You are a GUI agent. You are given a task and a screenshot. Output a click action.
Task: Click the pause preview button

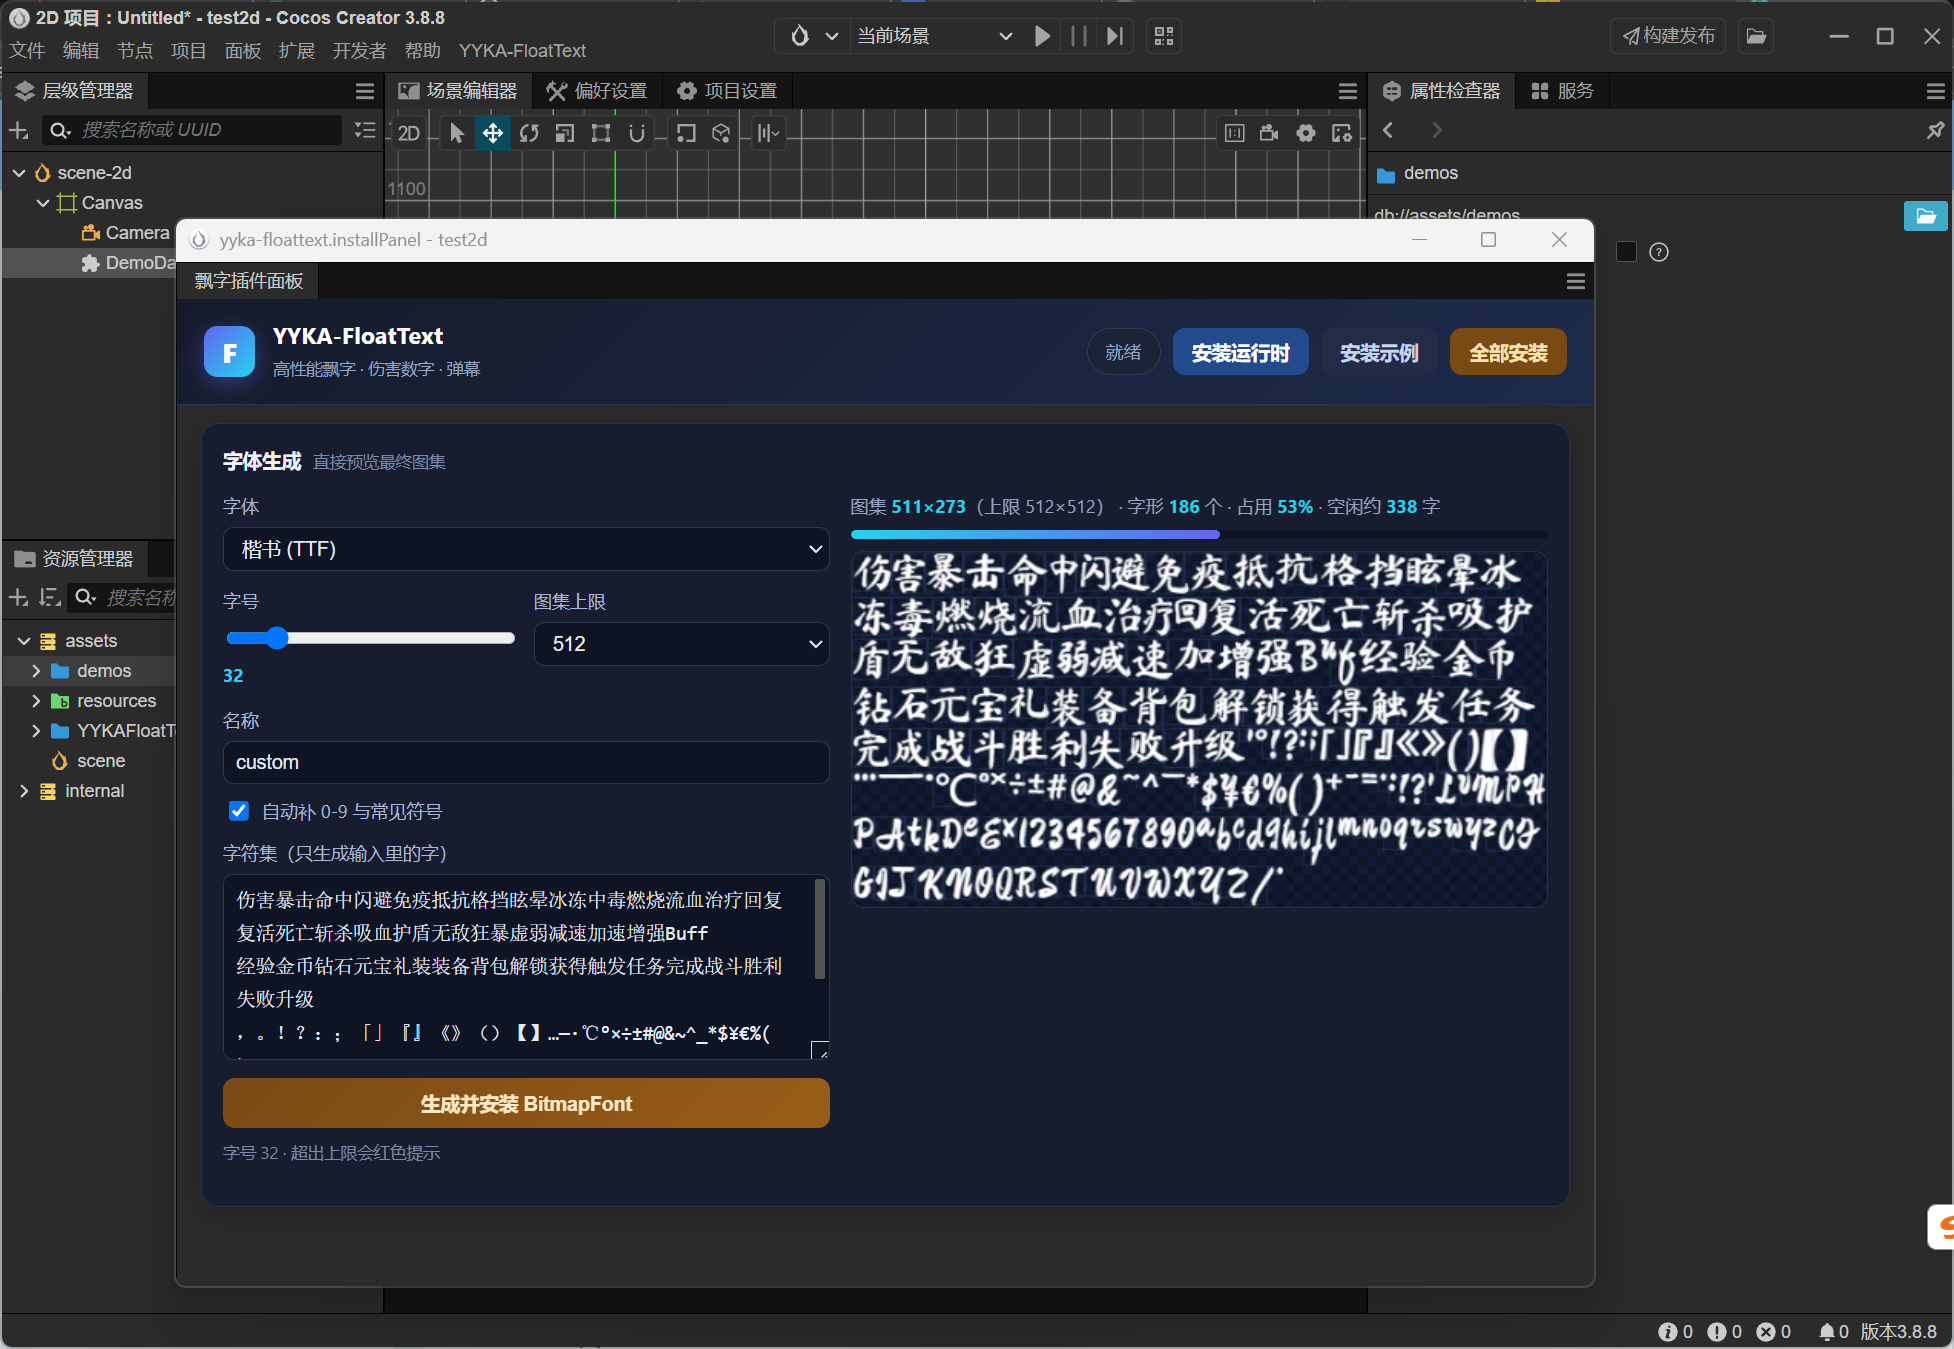[x=1079, y=36]
